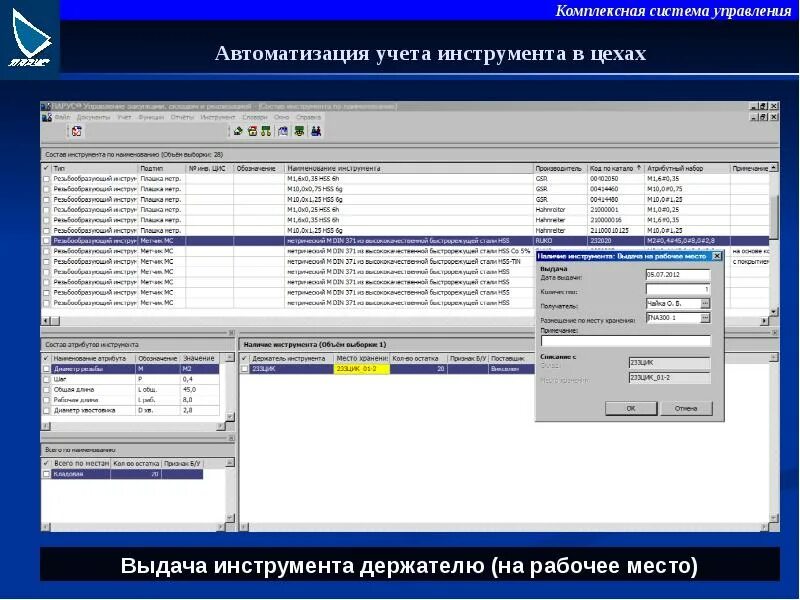
Task: Open the Учет menu
Action: 124,117
